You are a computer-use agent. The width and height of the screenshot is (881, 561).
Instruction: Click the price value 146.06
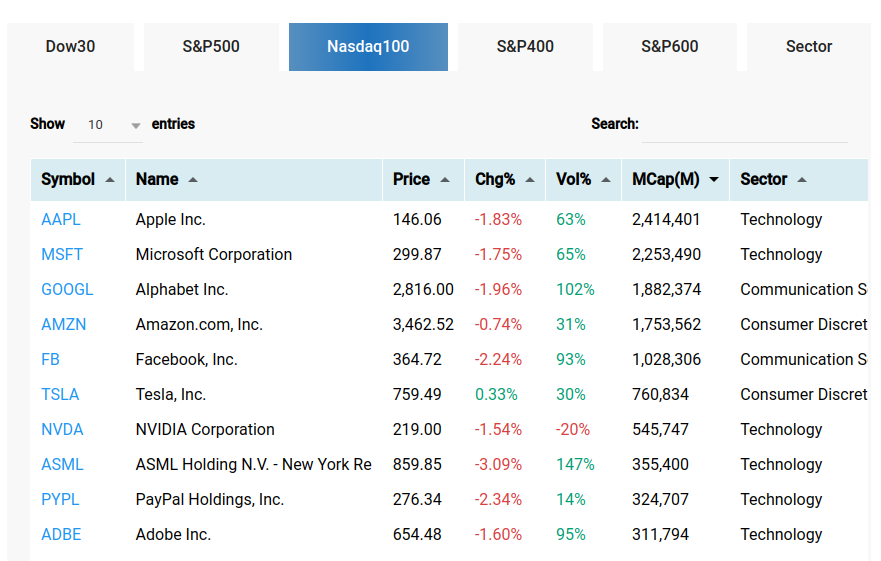click(x=417, y=220)
